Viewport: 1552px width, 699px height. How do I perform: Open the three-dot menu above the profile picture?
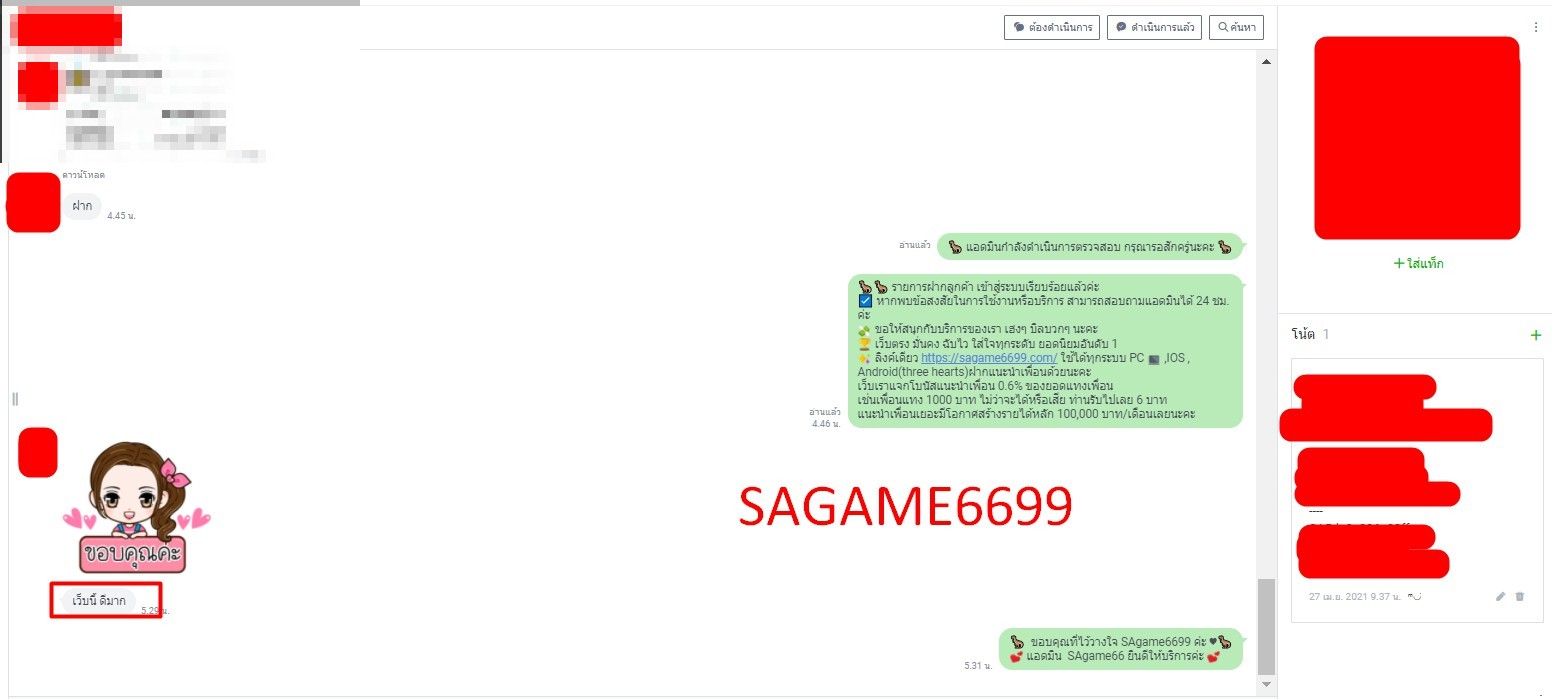point(1536,27)
